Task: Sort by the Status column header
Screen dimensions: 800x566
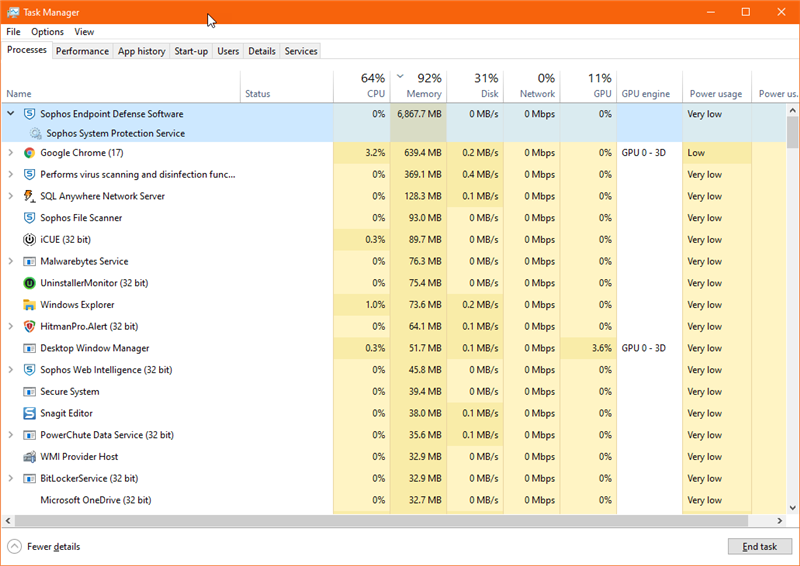Action: click(287, 87)
